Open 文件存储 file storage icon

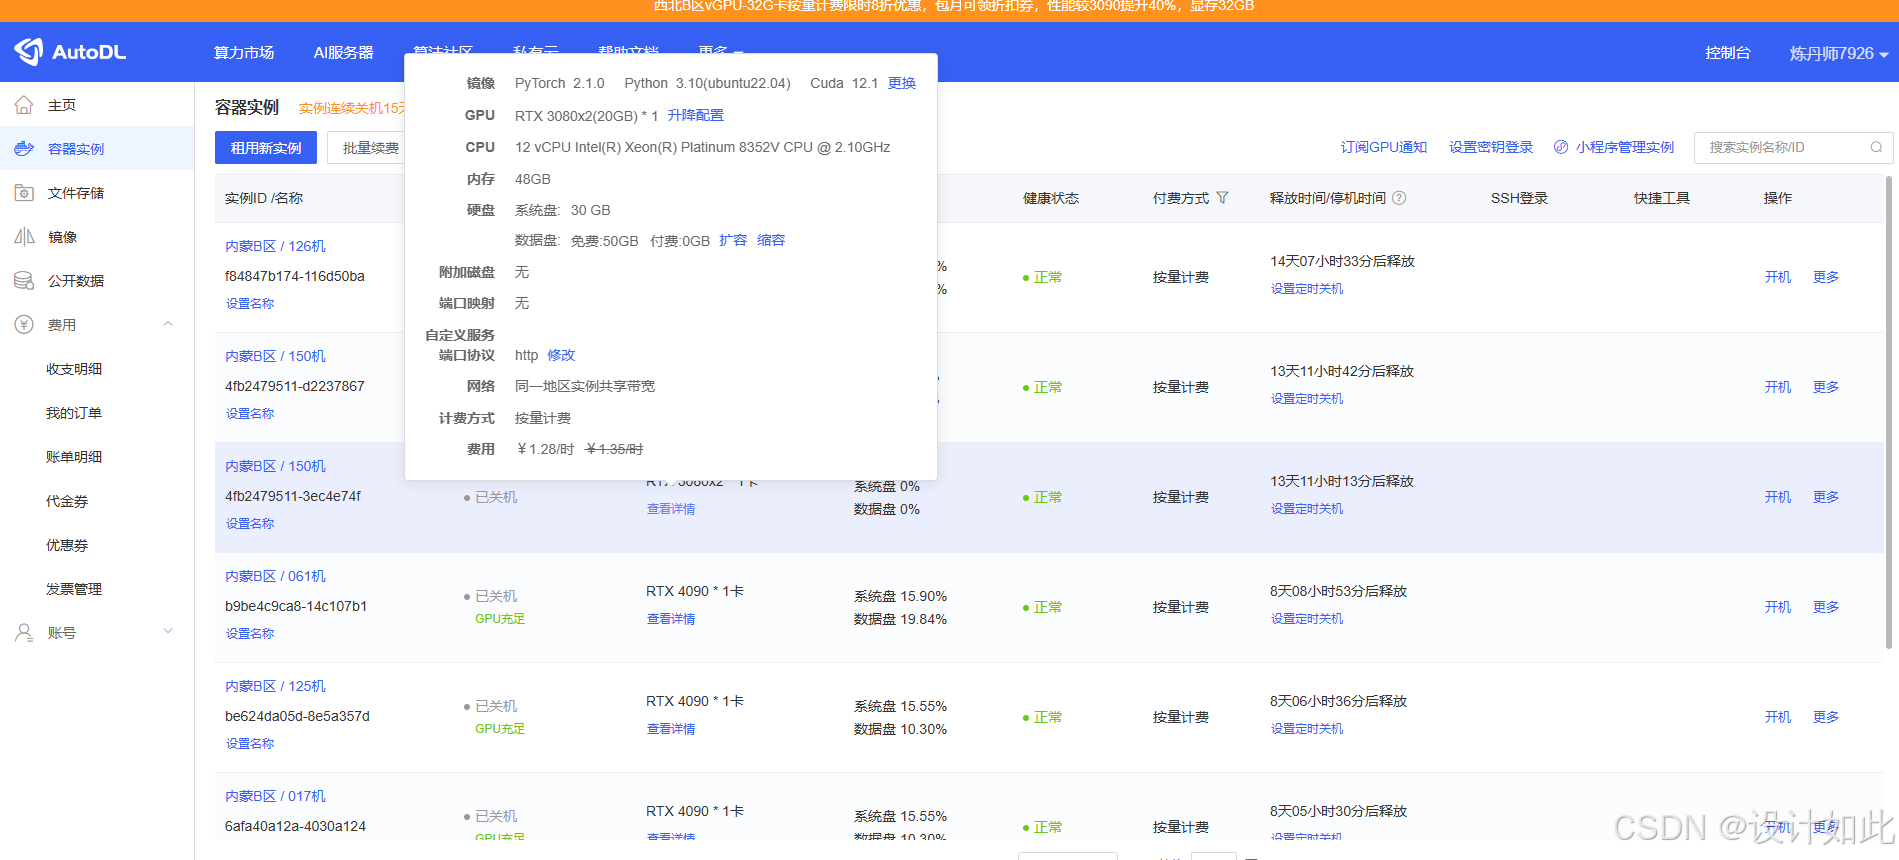click(x=24, y=193)
